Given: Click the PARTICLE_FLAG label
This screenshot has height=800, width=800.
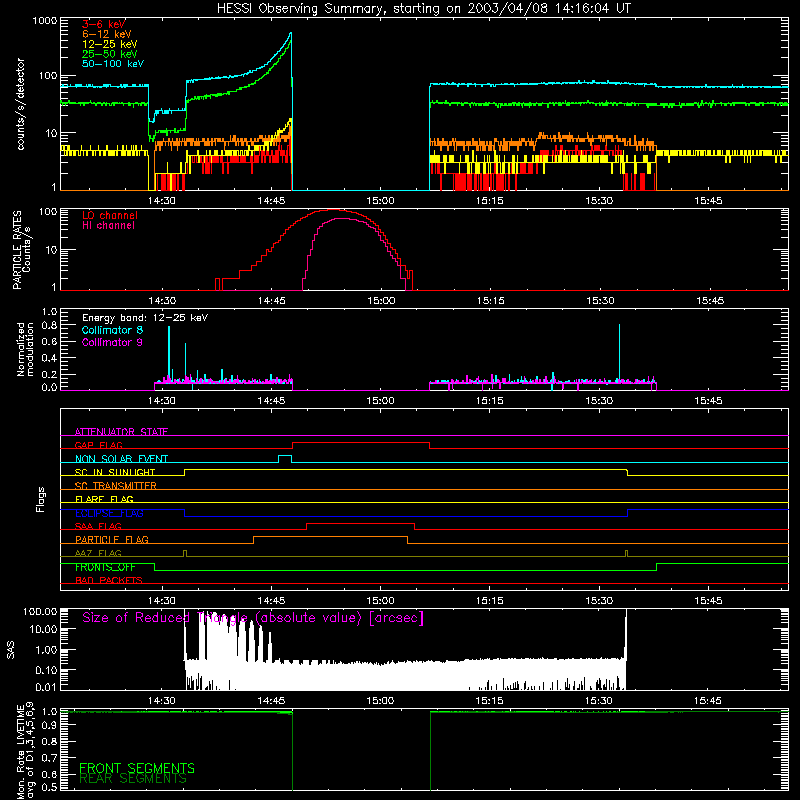Looking at the screenshot, I should pos(112,539).
